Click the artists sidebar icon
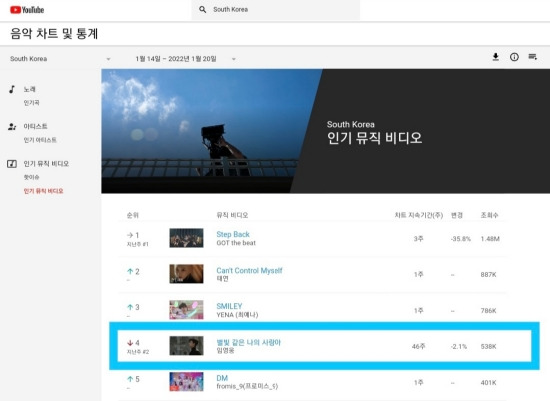This screenshot has width=550, height=401. click(12, 127)
